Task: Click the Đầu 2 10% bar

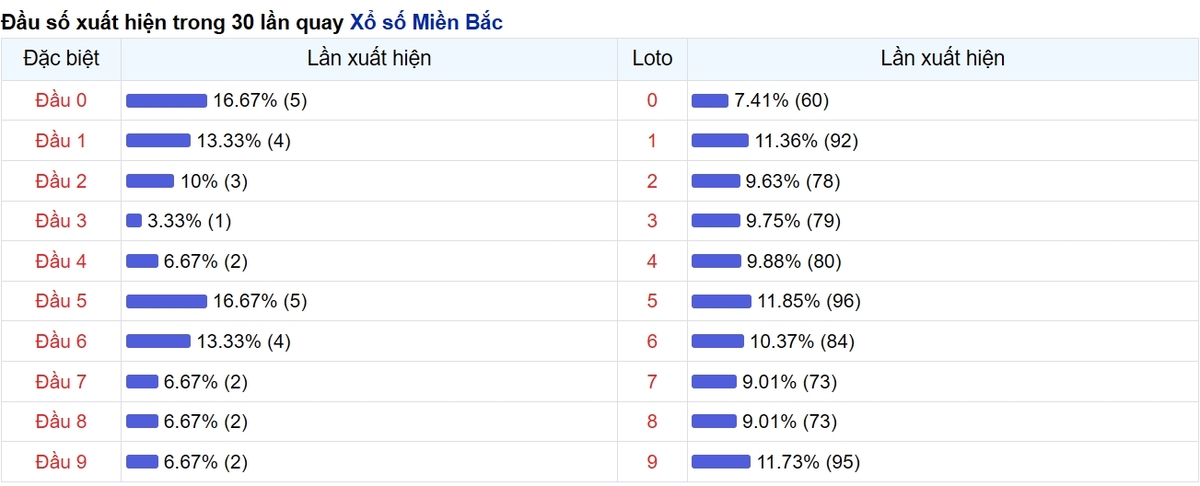Action: point(150,181)
